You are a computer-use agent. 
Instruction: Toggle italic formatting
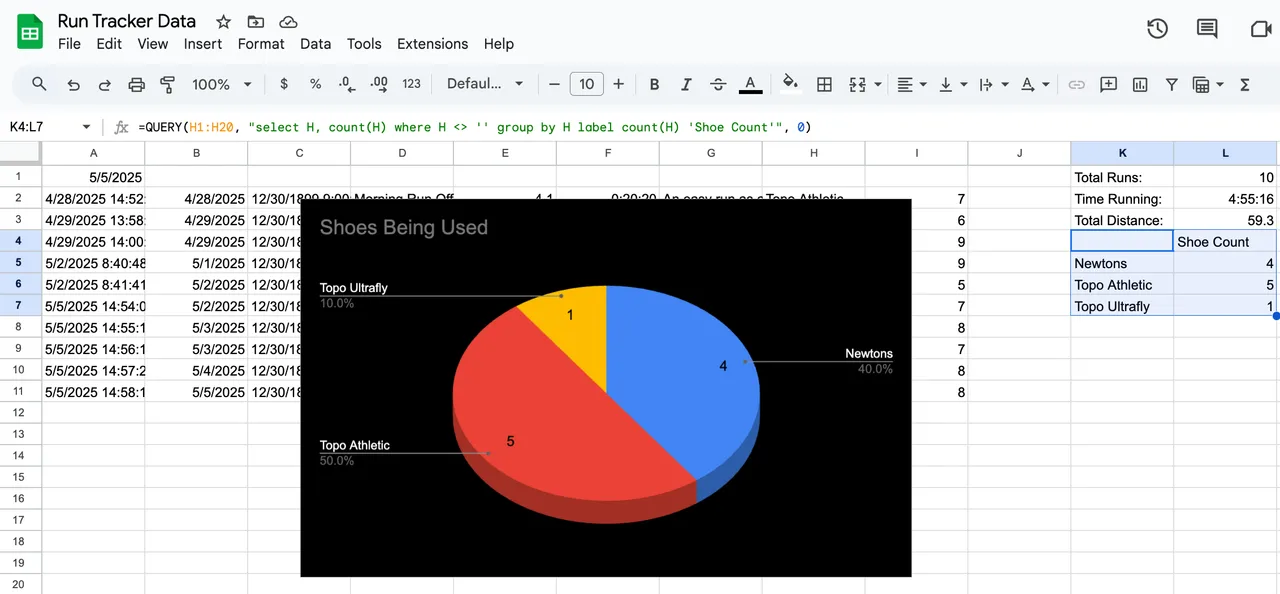686,84
